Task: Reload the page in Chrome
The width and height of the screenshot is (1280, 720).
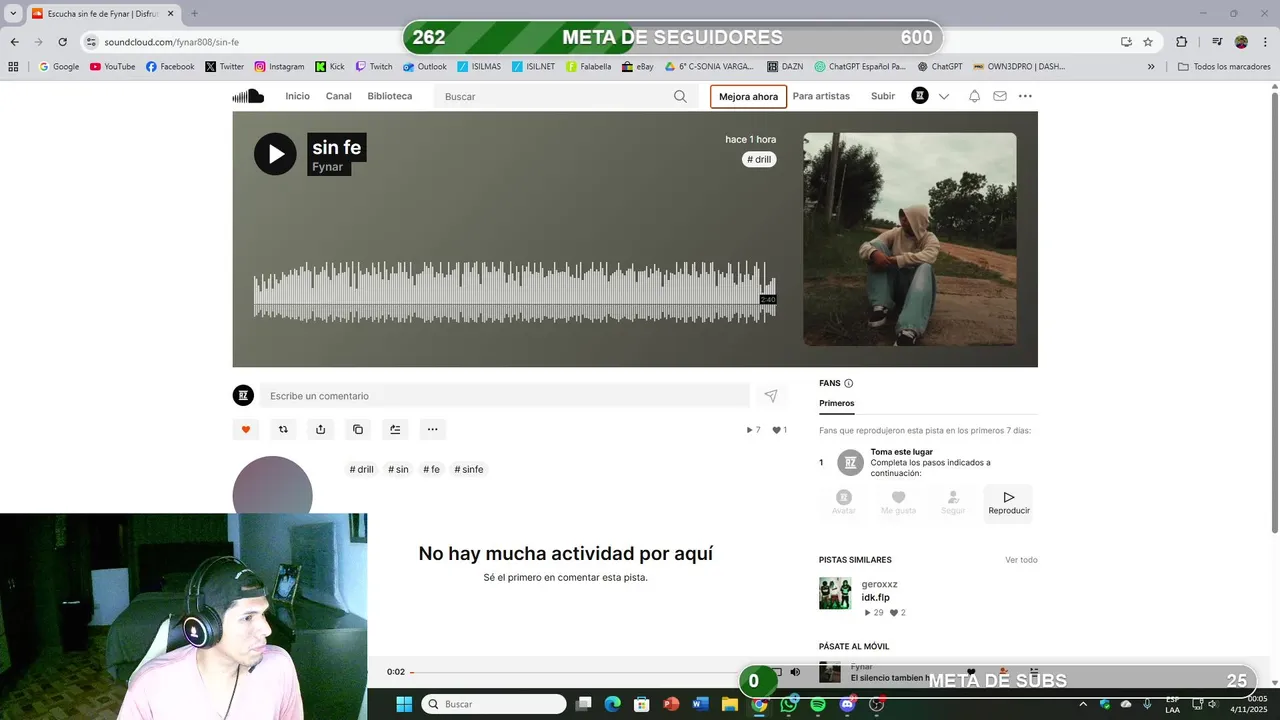Action: (x=63, y=42)
